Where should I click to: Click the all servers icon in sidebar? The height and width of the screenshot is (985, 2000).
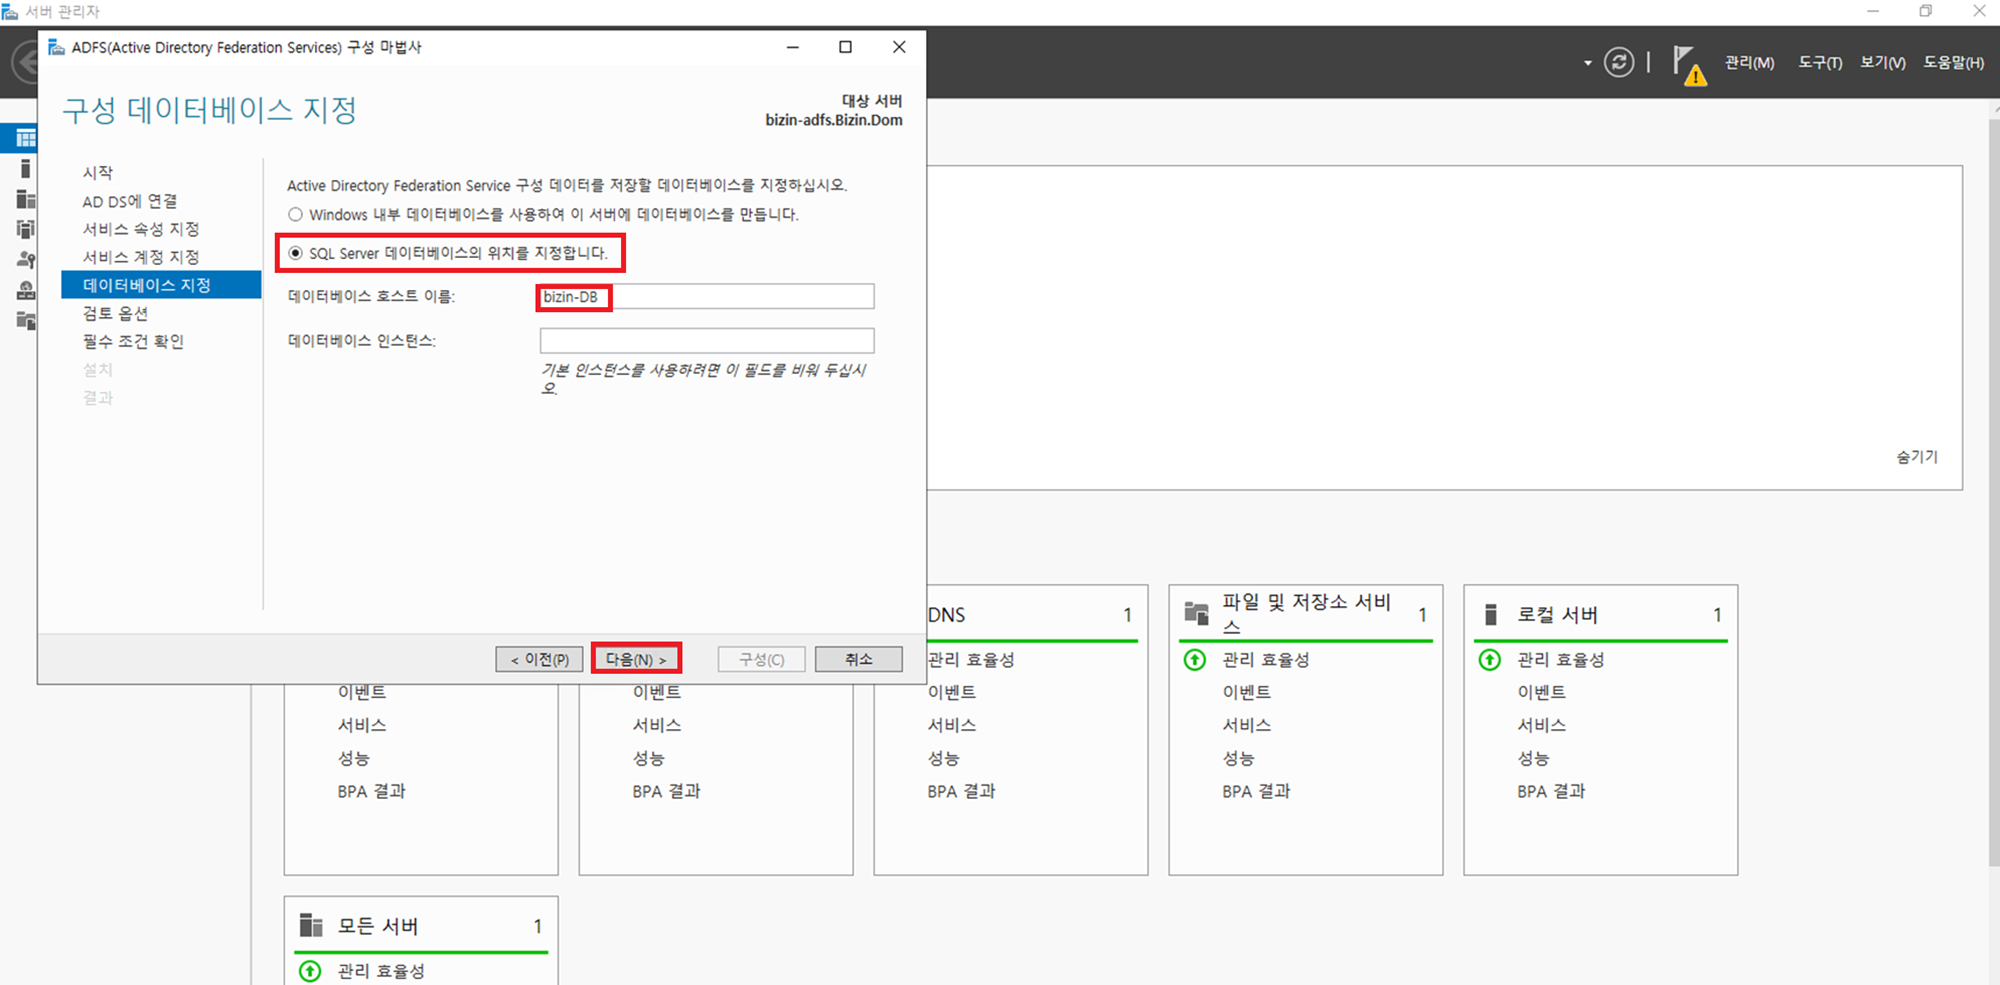[x=26, y=199]
